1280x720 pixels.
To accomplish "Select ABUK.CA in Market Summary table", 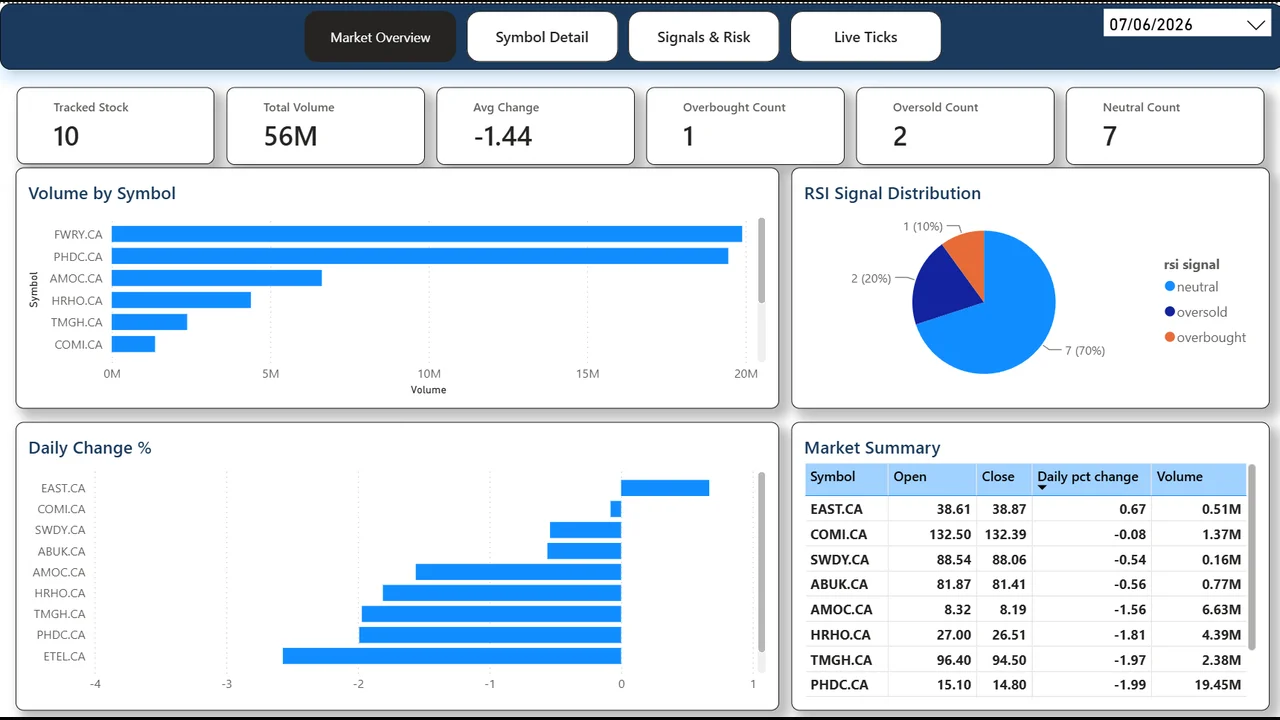I will [839, 584].
